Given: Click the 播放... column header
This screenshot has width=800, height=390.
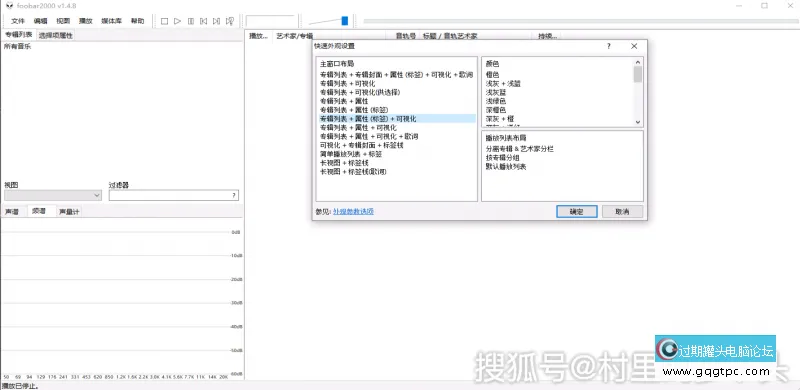Looking at the screenshot, I should click(x=258, y=36).
